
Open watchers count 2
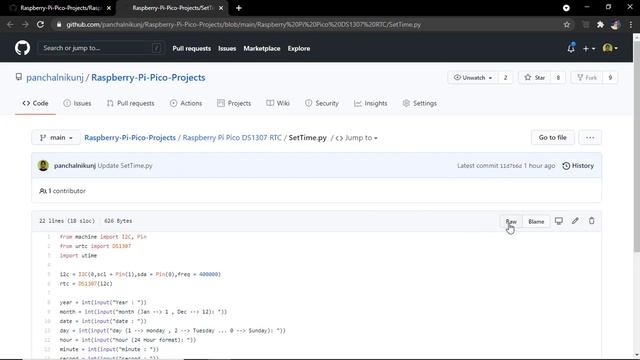[505, 78]
